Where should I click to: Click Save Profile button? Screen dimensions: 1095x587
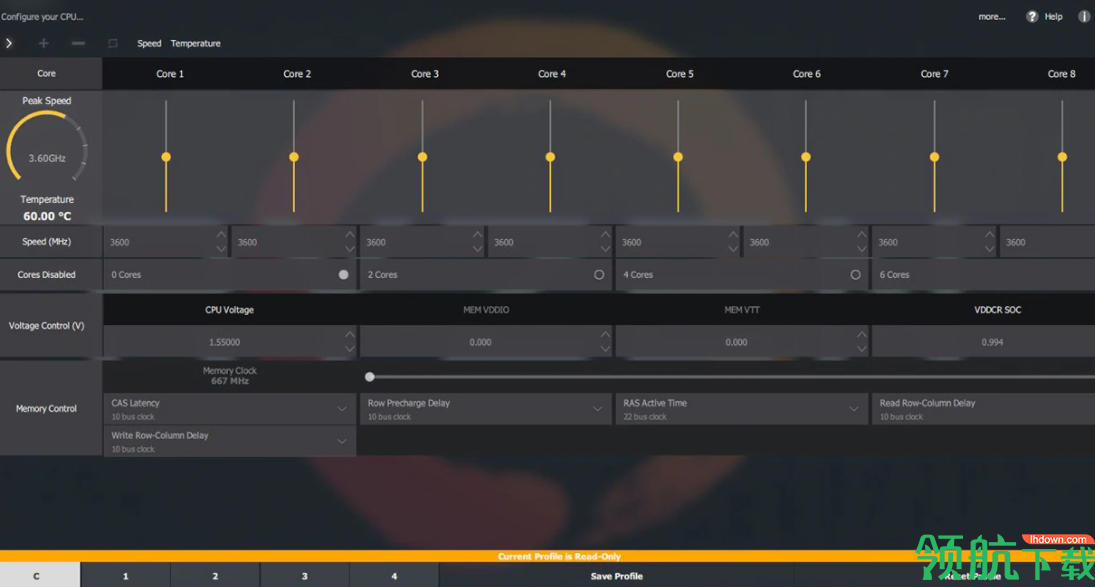tap(617, 575)
